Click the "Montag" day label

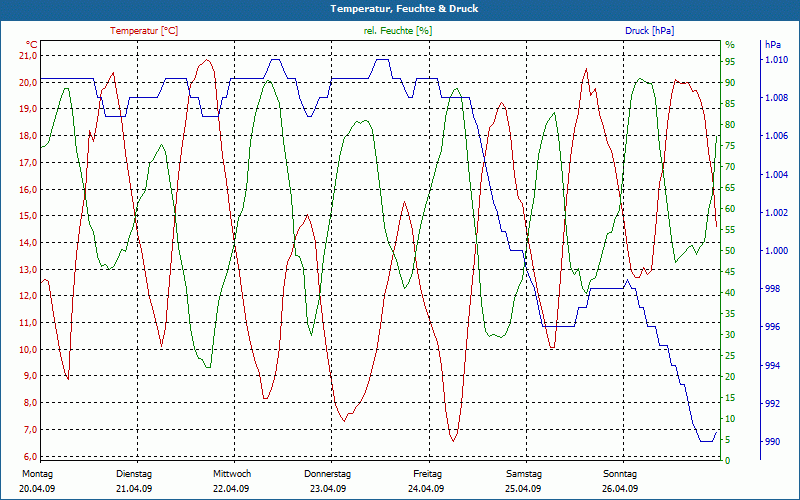point(37,474)
